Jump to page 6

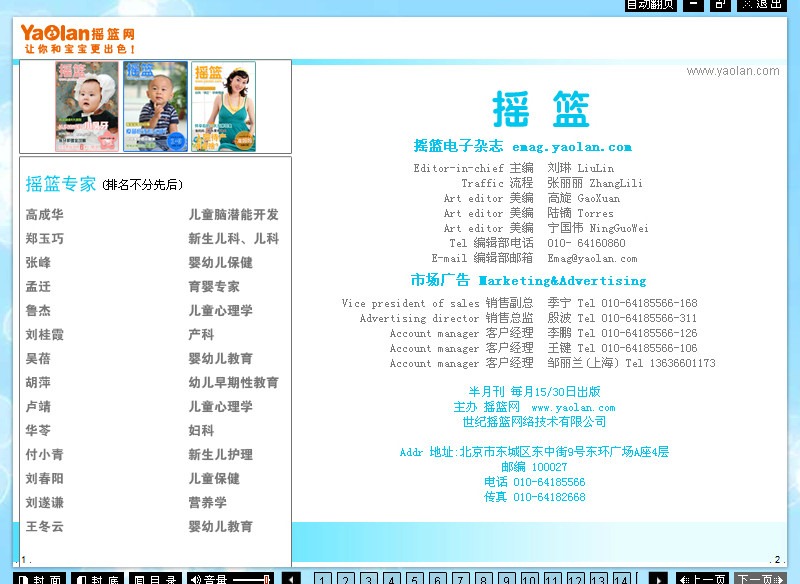[x=437, y=579]
